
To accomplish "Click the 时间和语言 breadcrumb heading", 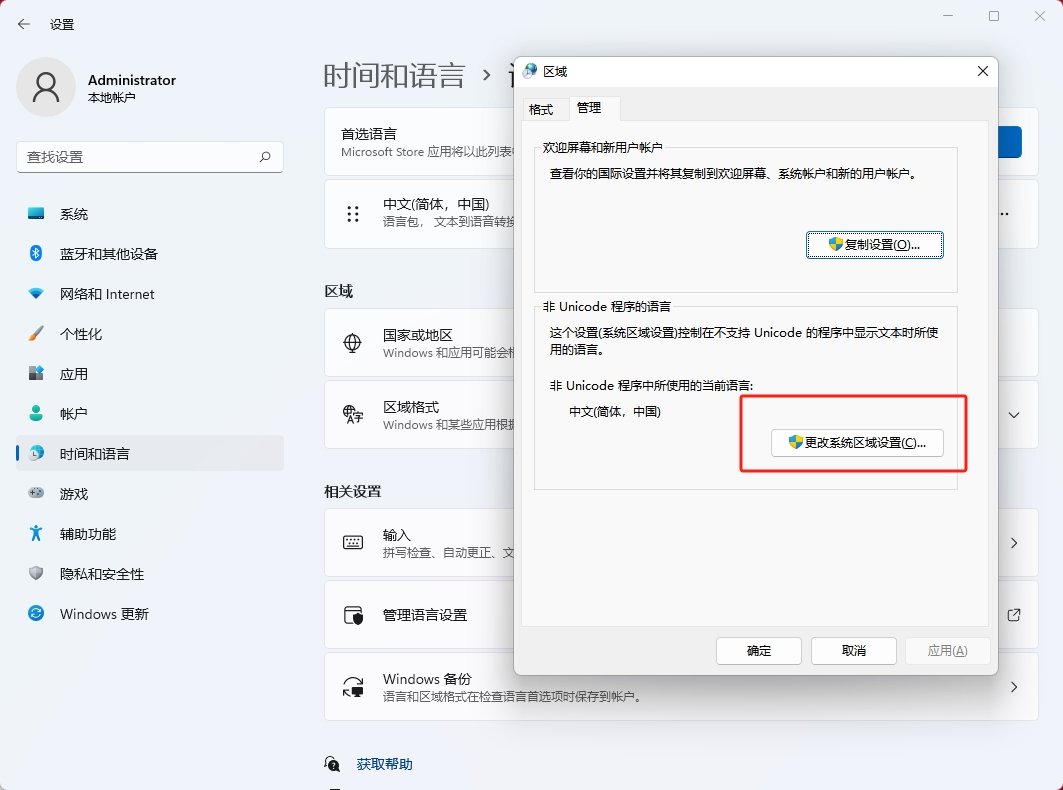I will 394,75.
